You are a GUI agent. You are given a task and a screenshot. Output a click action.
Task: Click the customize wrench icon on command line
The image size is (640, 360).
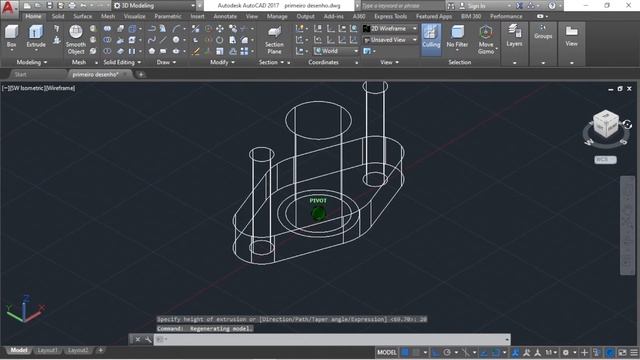click(148, 339)
